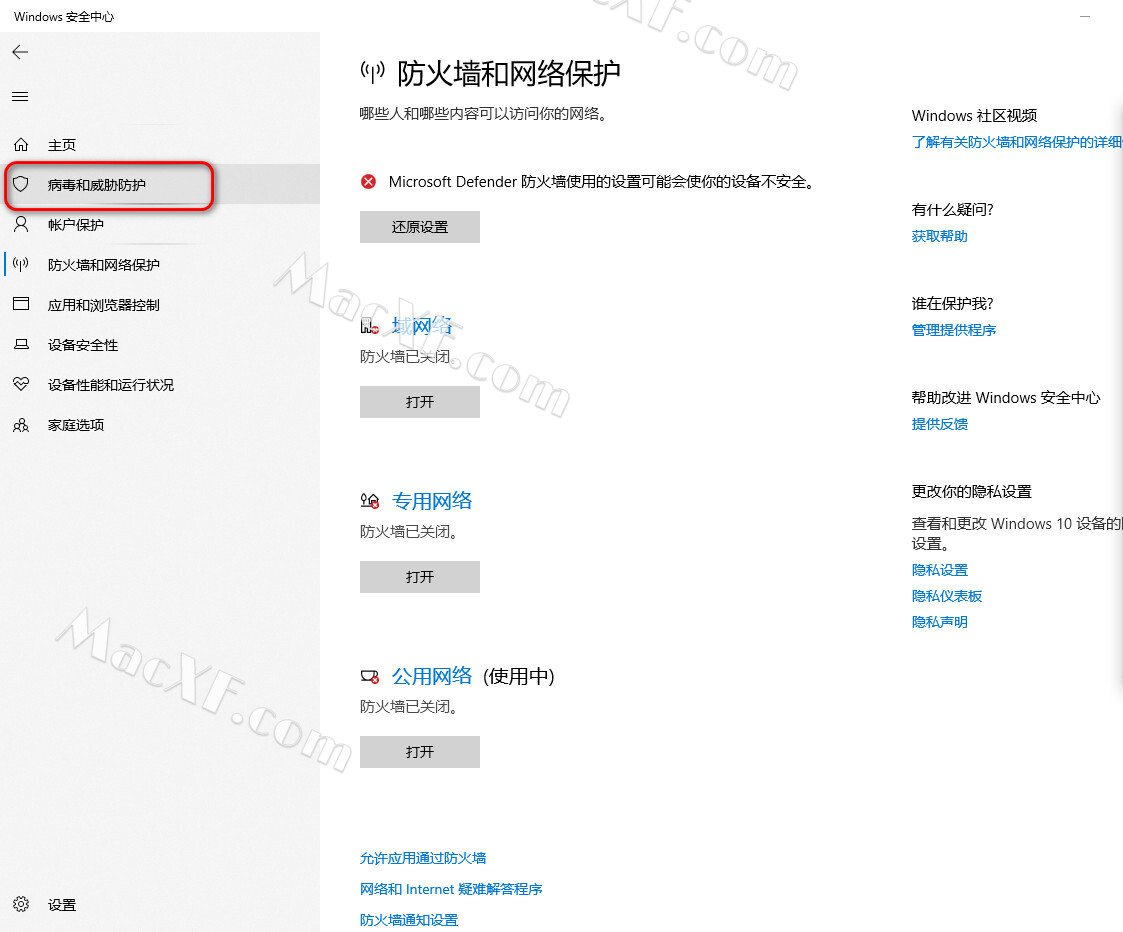Click the 管理提供程序 link

(954, 330)
